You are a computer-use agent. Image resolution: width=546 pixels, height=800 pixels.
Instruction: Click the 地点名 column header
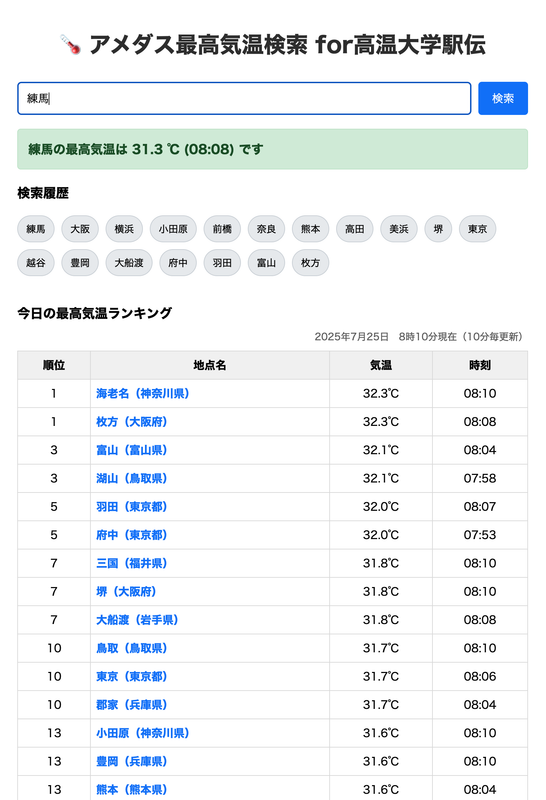pyautogui.click(x=210, y=365)
